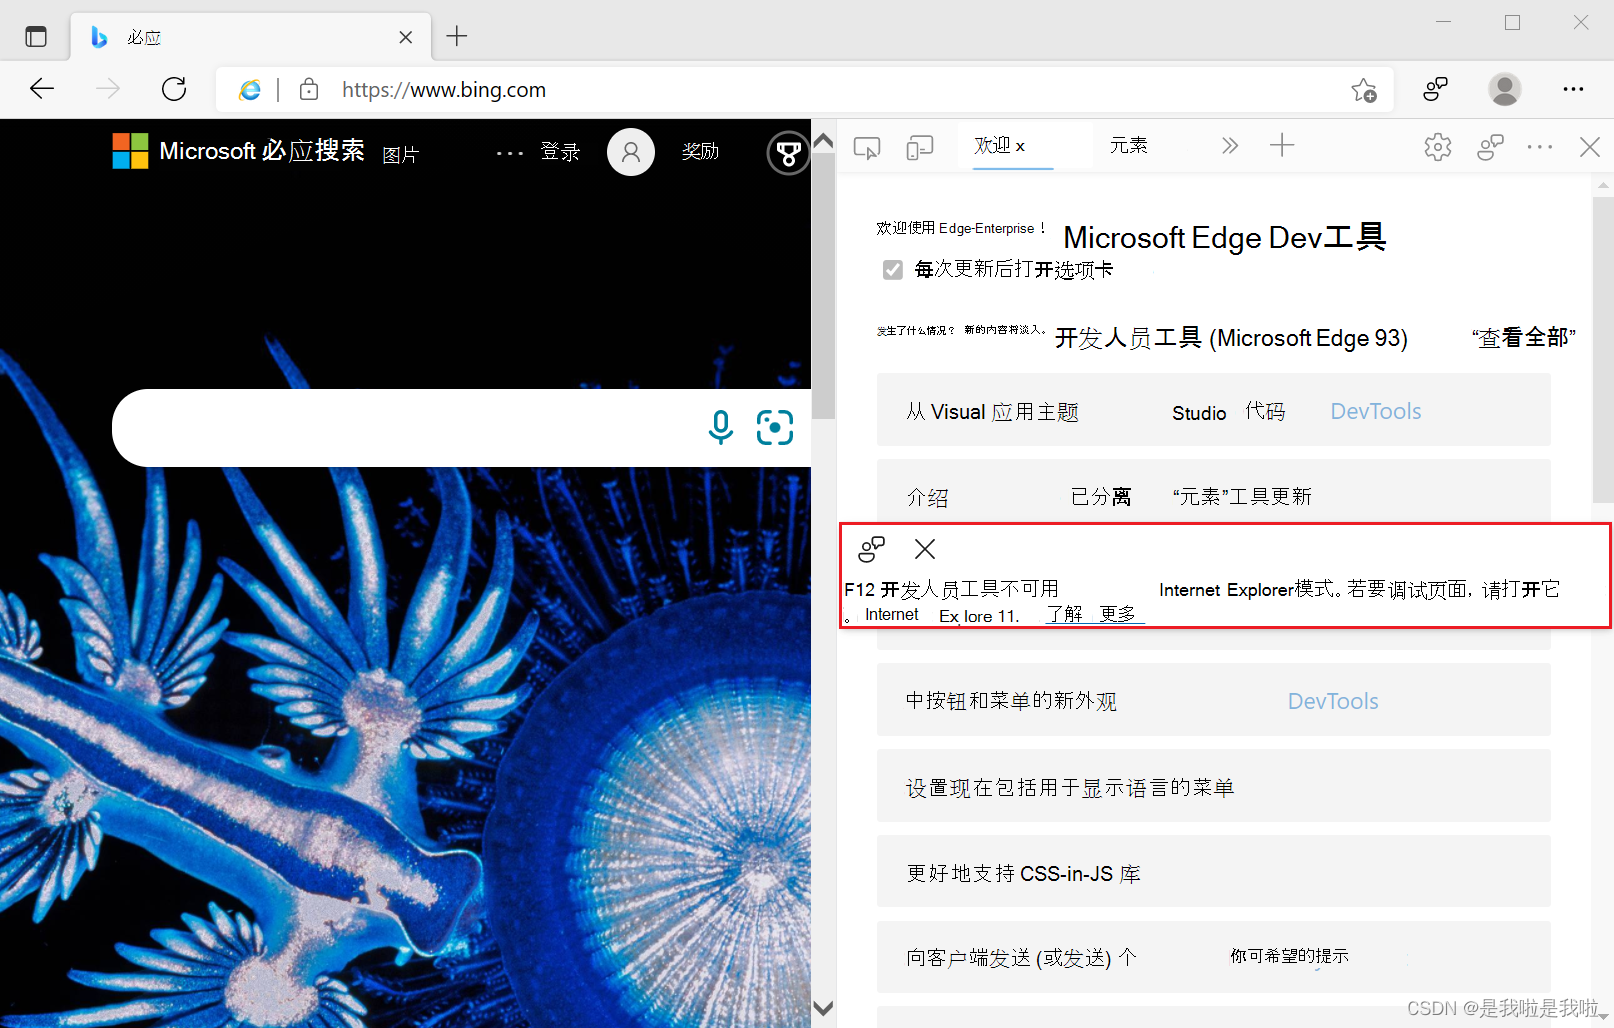Send feedback from DevTools toolbar icon
Viewport: 1614px width, 1028px height.
[1490, 147]
